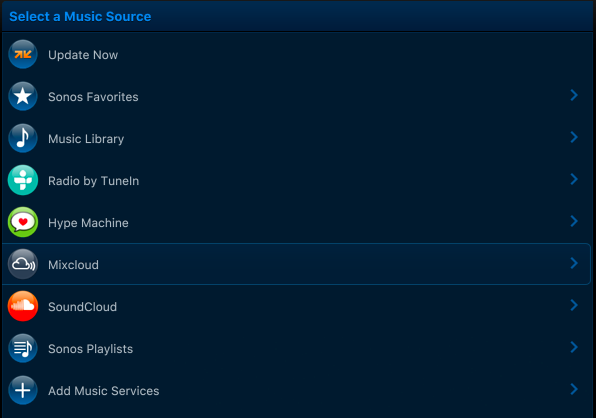Open the Mixcloud music source entry

(x=296, y=264)
